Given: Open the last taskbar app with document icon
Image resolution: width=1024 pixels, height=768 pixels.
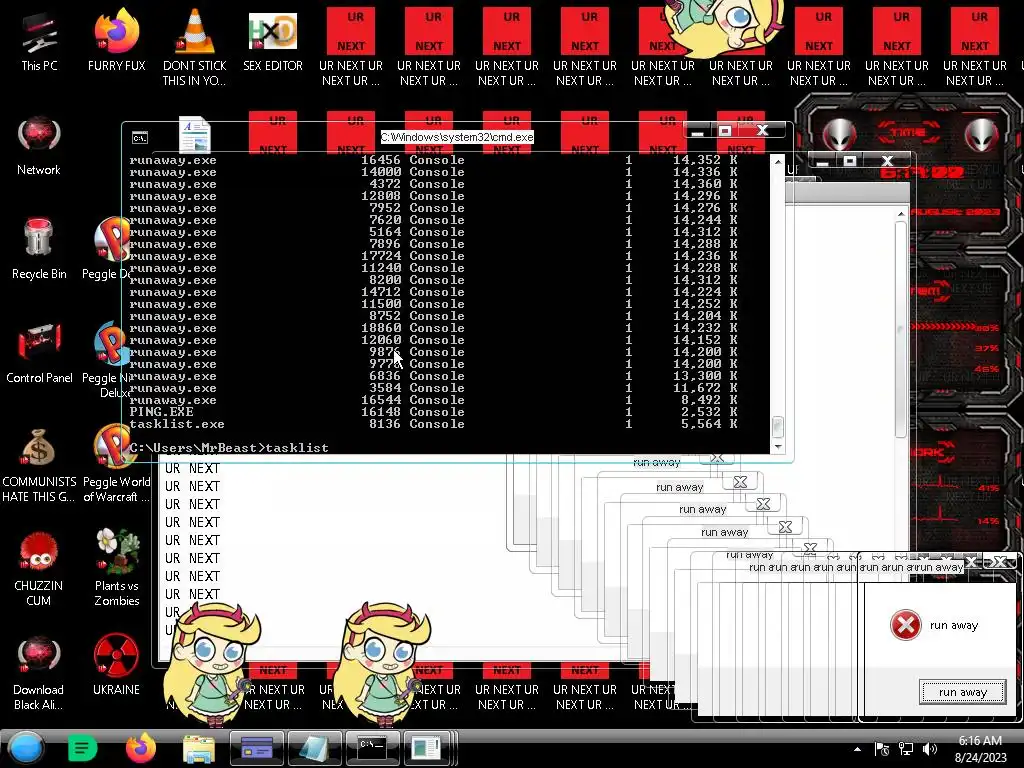Looking at the screenshot, I should click(x=428, y=748).
